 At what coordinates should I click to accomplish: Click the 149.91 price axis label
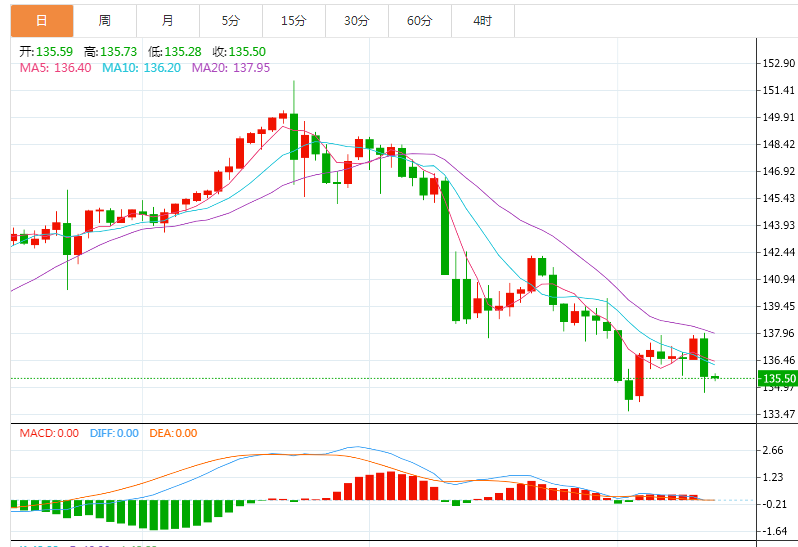click(779, 117)
